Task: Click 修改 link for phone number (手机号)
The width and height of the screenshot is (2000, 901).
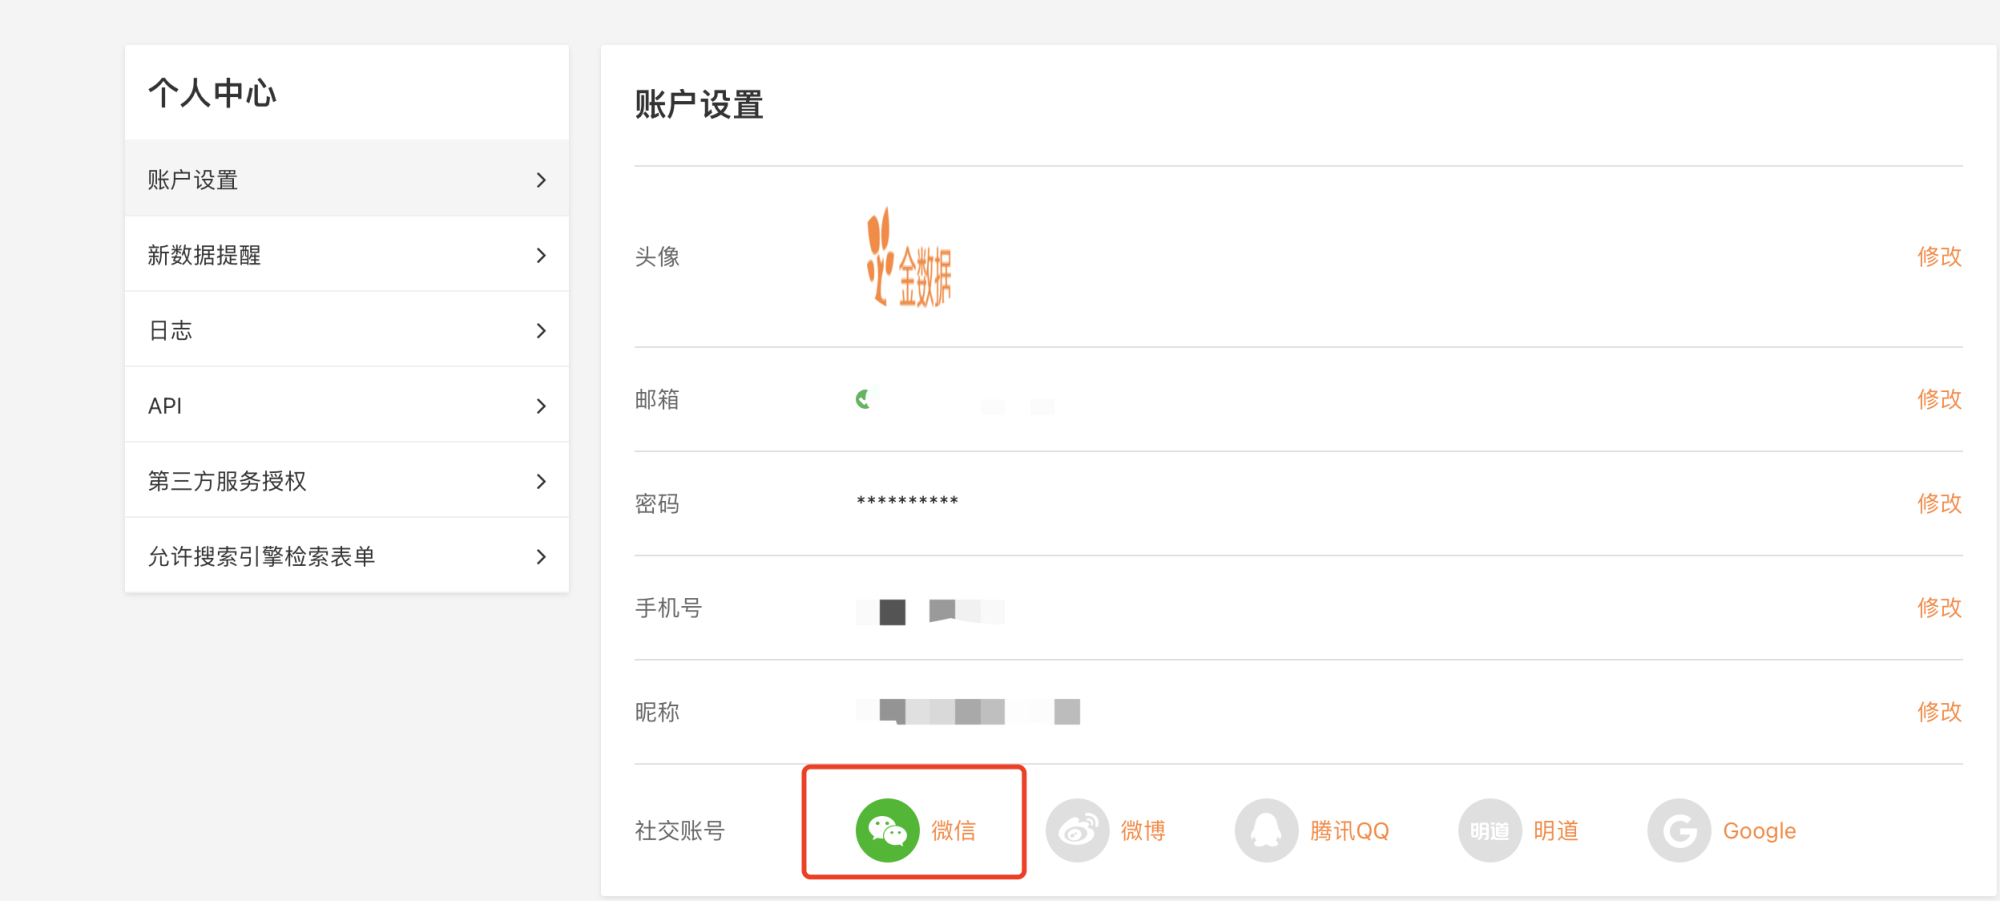Action: (1939, 607)
